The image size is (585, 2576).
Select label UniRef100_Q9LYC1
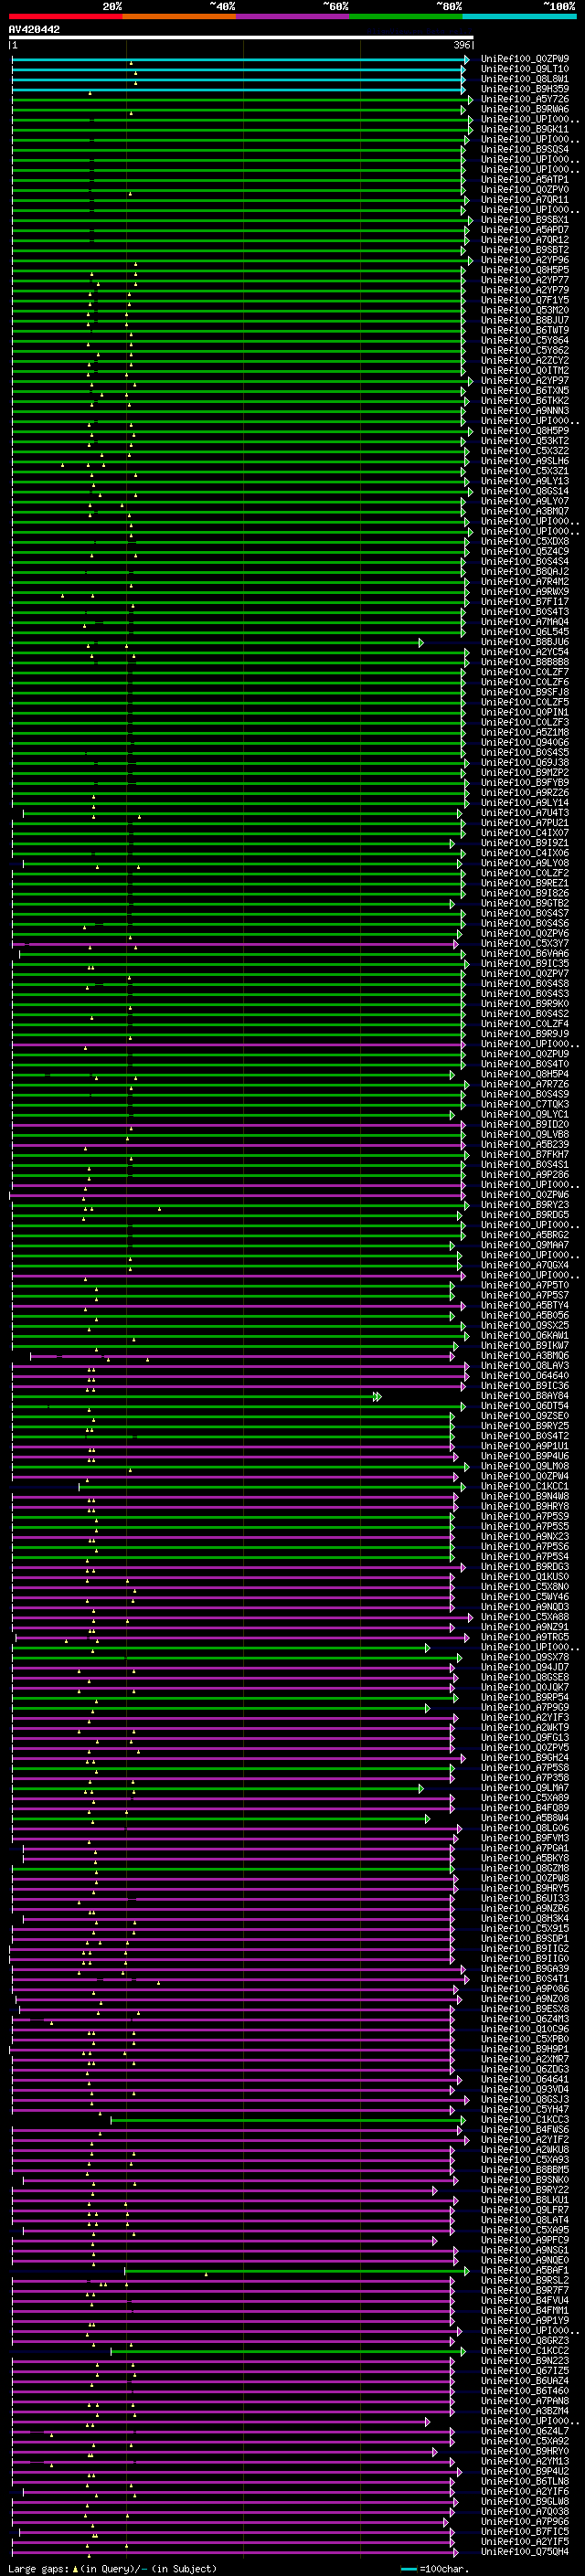(524, 1114)
